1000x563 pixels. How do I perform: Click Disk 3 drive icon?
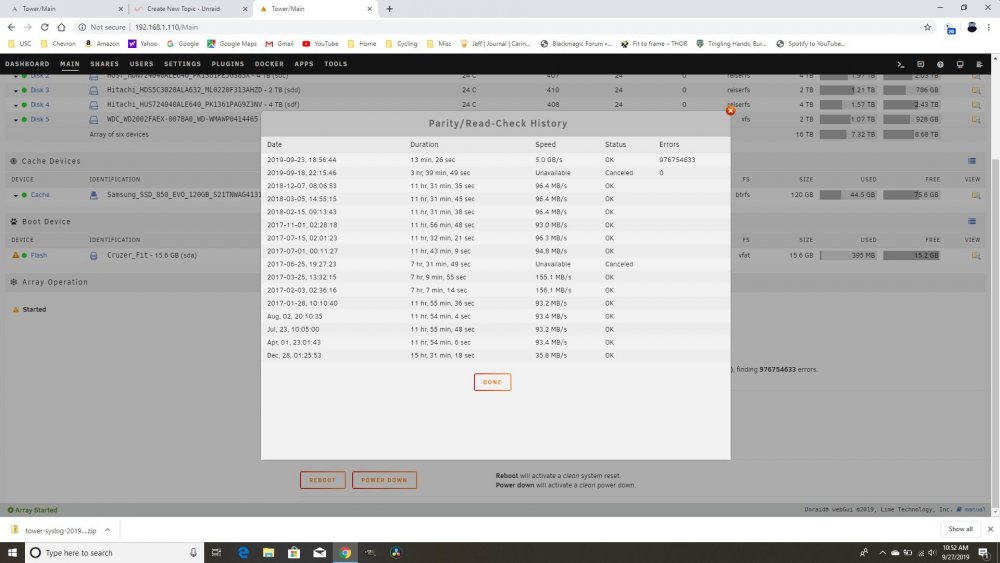[94, 91]
